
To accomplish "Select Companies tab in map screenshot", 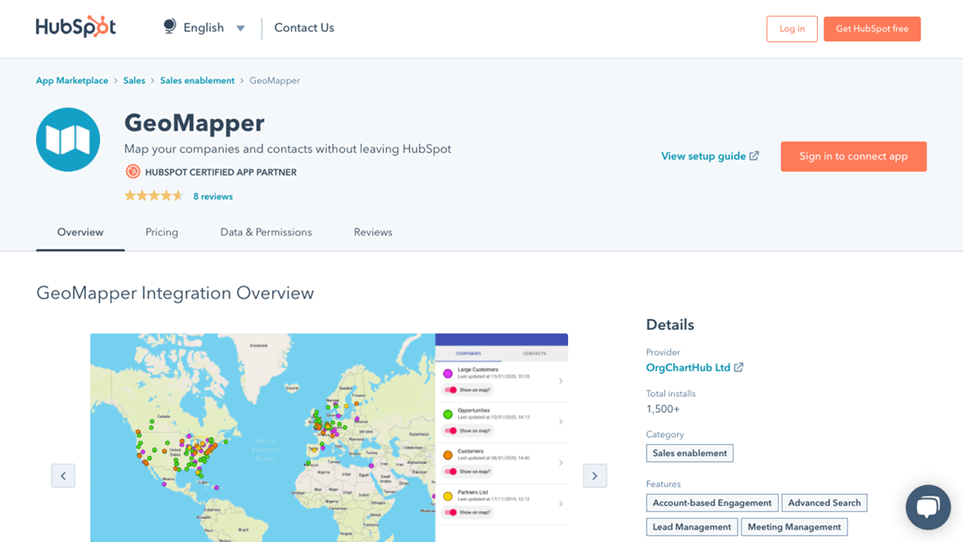I will pyautogui.click(x=469, y=354).
